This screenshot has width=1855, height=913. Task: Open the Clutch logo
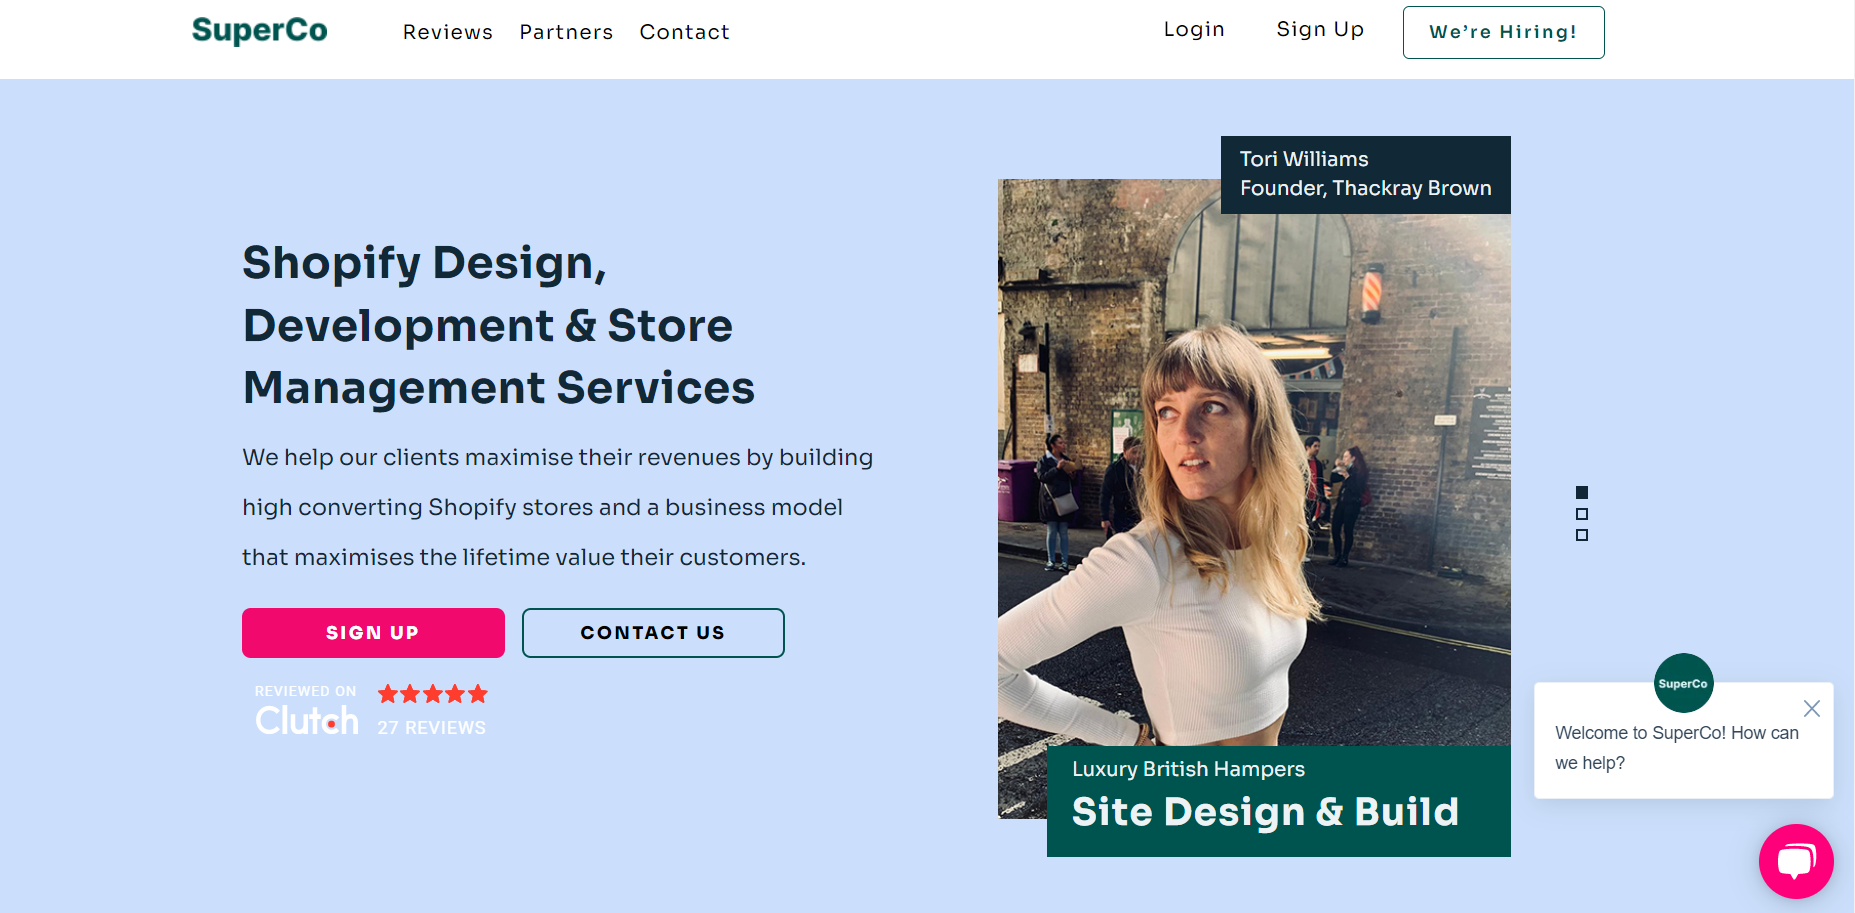(307, 720)
